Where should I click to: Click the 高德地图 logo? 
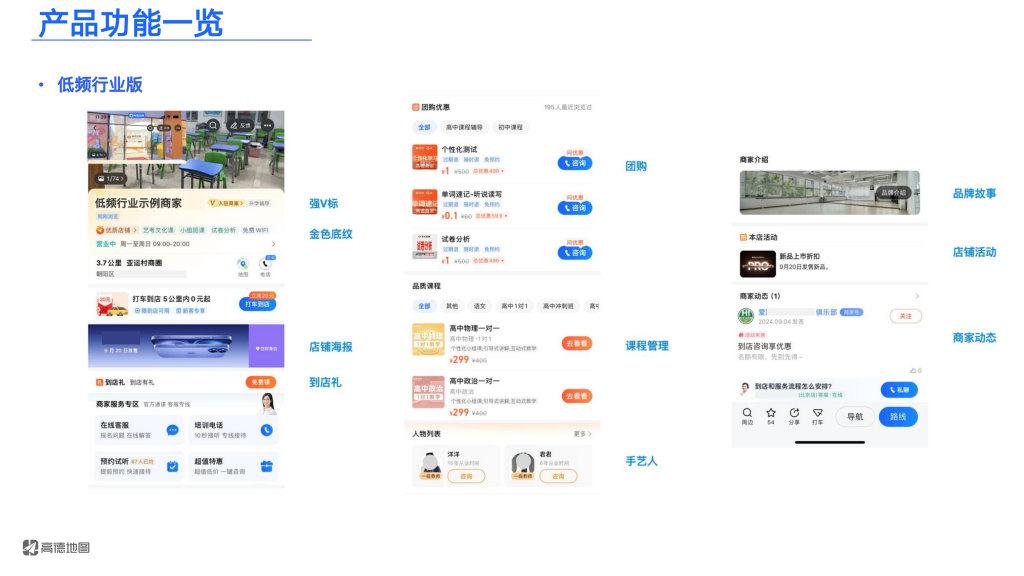pyautogui.click(x=56, y=547)
